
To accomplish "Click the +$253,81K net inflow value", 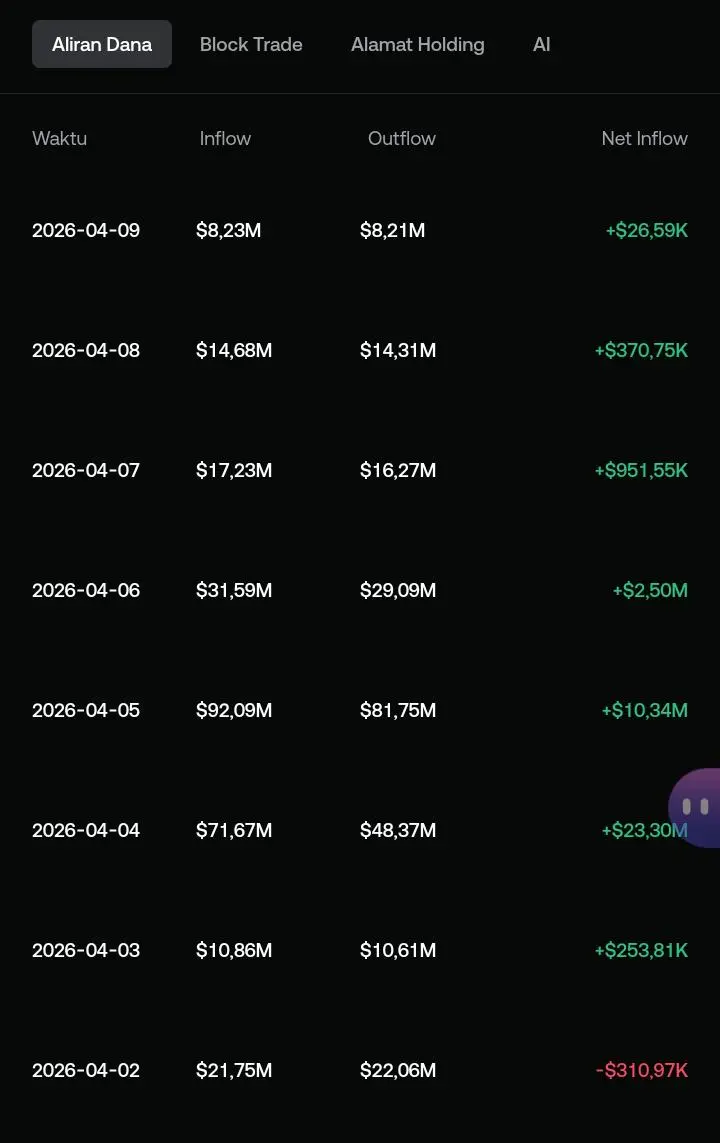I will tap(641, 950).
